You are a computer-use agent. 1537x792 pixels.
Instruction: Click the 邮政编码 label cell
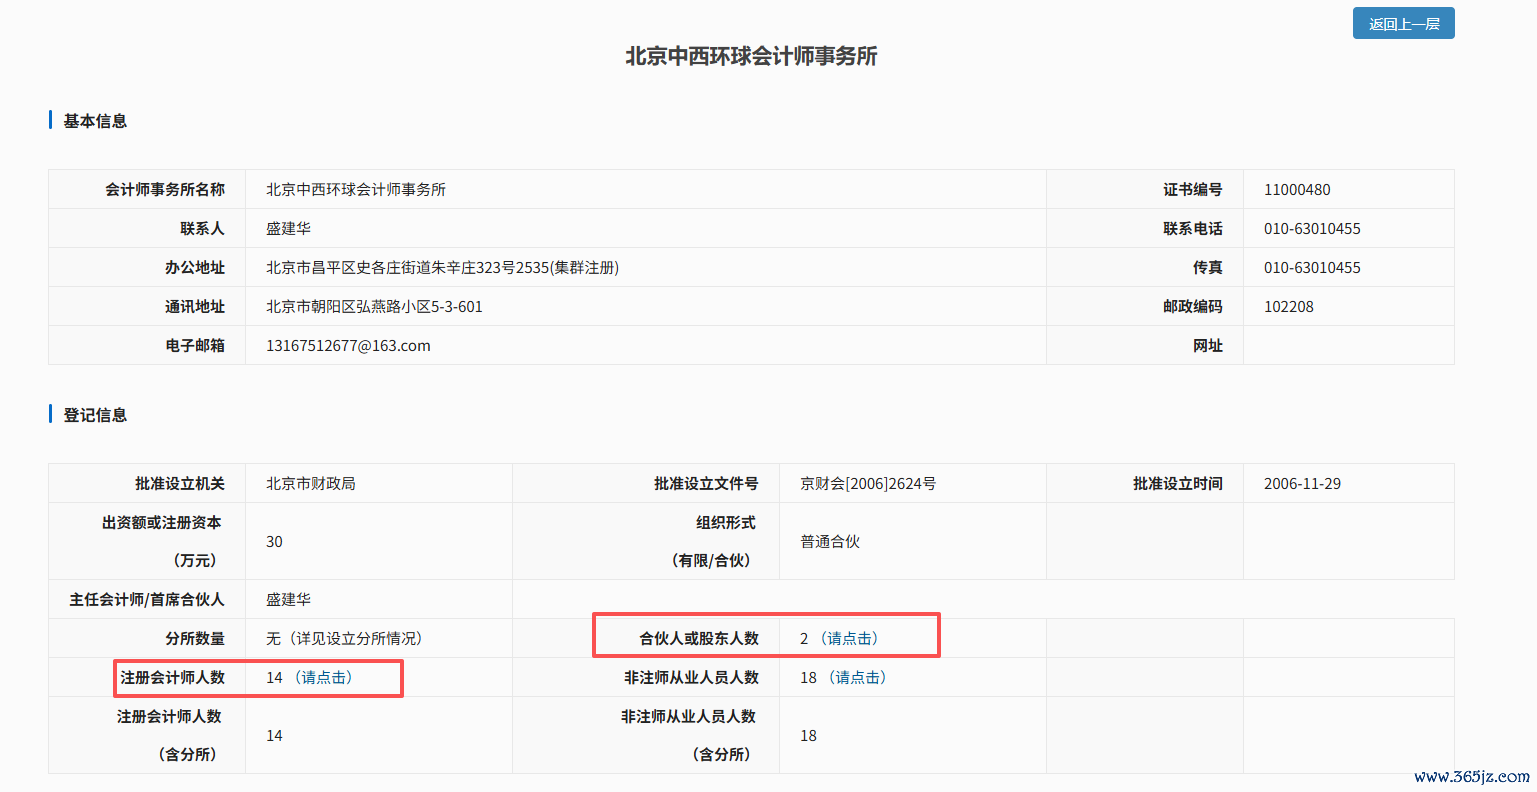click(x=1145, y=306)
